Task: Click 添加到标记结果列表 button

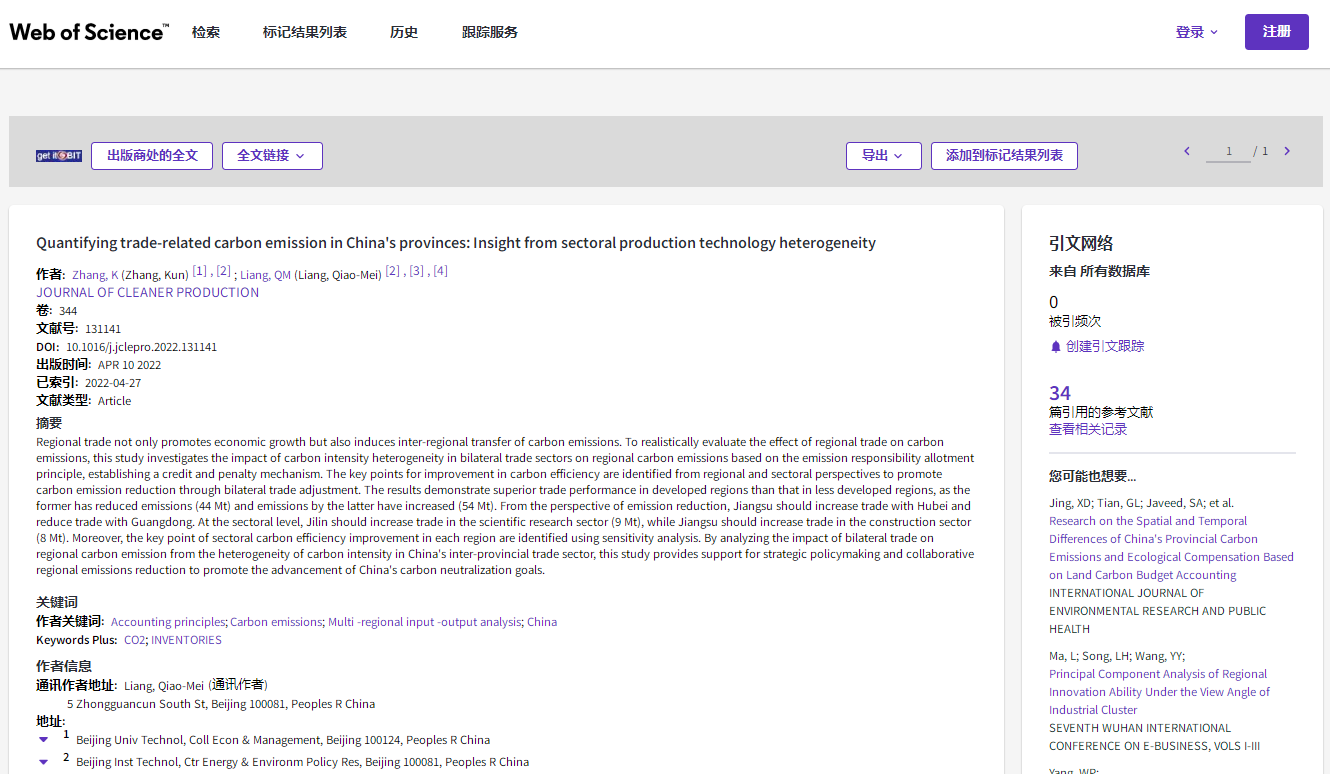Action: tap(1004, 156)
